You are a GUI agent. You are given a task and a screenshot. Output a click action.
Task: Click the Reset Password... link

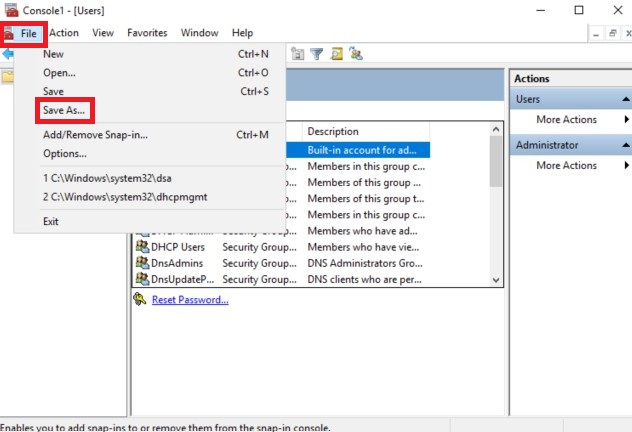190,300
